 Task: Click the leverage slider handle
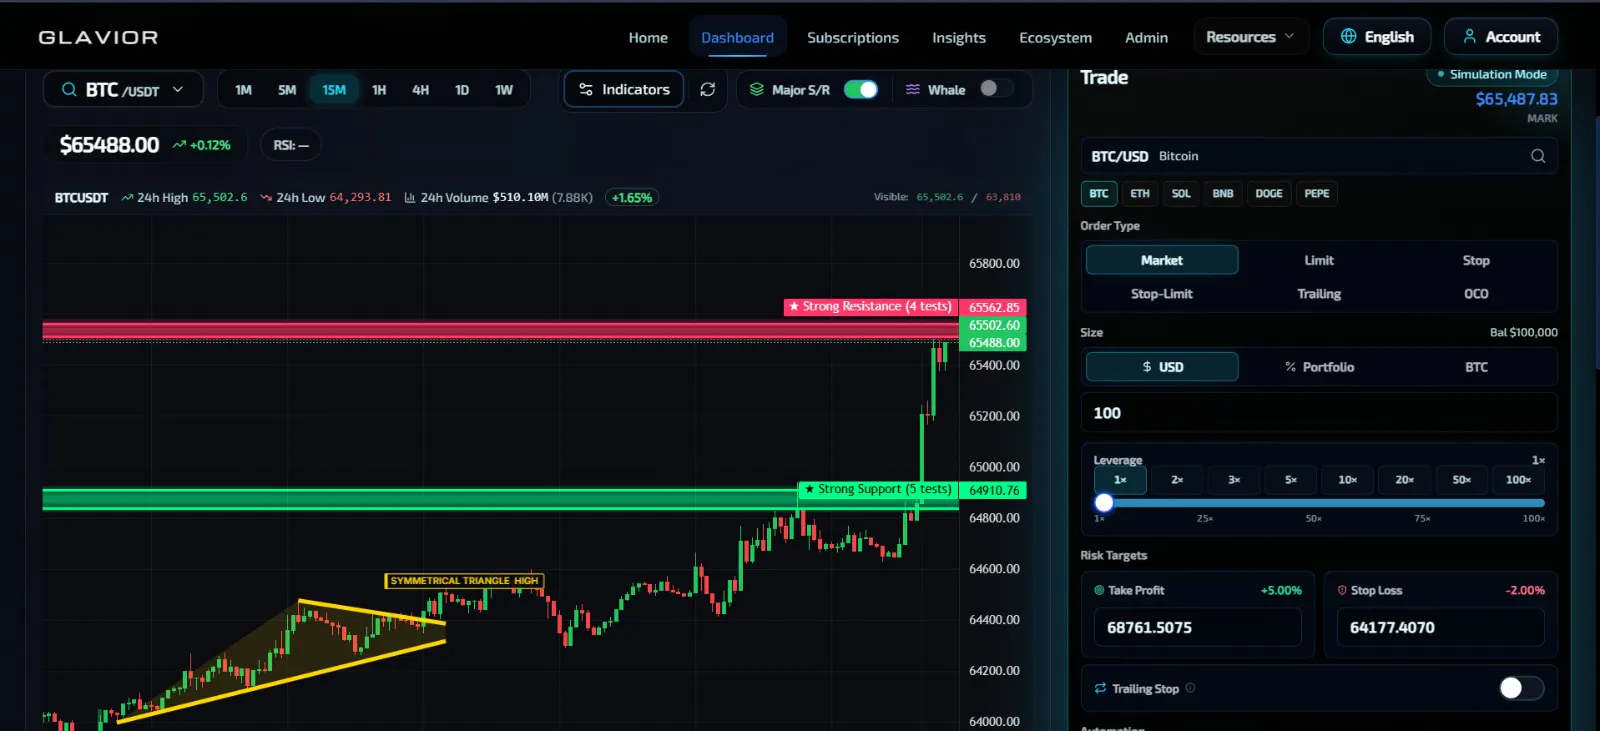pos(1104,503)
